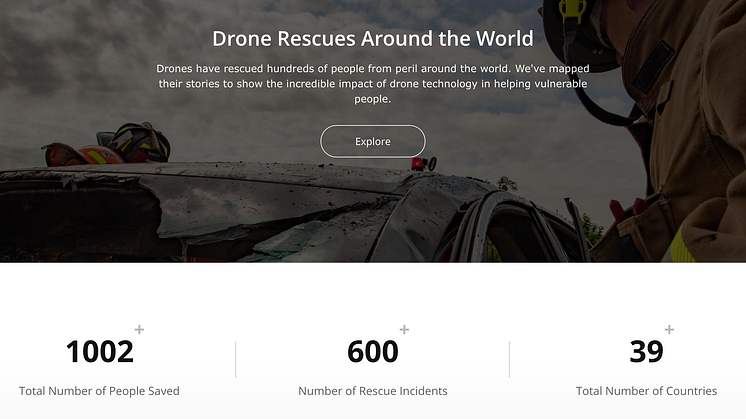Click the 600 rescue incidents number
Image resolution: width=746 pixels, height=419 pixels.
[x=373, y=352]
